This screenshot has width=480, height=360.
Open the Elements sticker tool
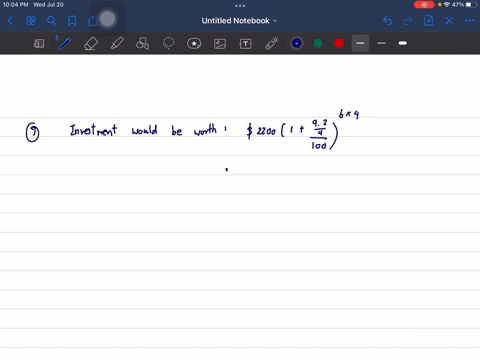[x=194, y=43]
